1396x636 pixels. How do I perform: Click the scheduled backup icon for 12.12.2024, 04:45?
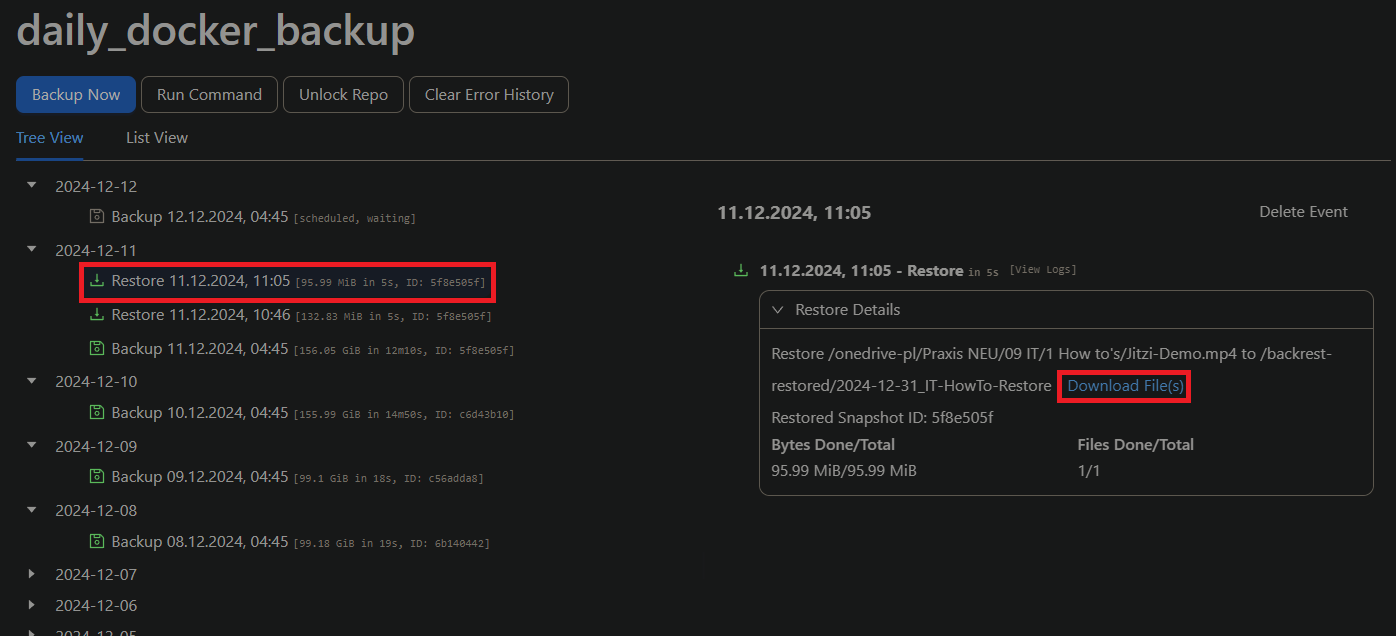click(97, 217)
